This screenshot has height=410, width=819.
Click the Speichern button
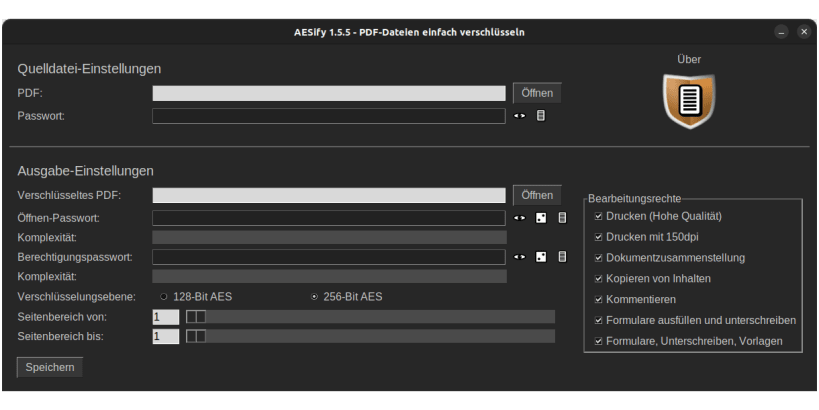[x=50, y=367]
